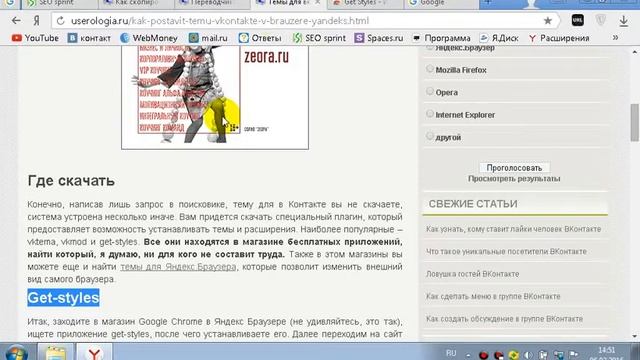Bookmark this page with the star icon

[548, 20]
